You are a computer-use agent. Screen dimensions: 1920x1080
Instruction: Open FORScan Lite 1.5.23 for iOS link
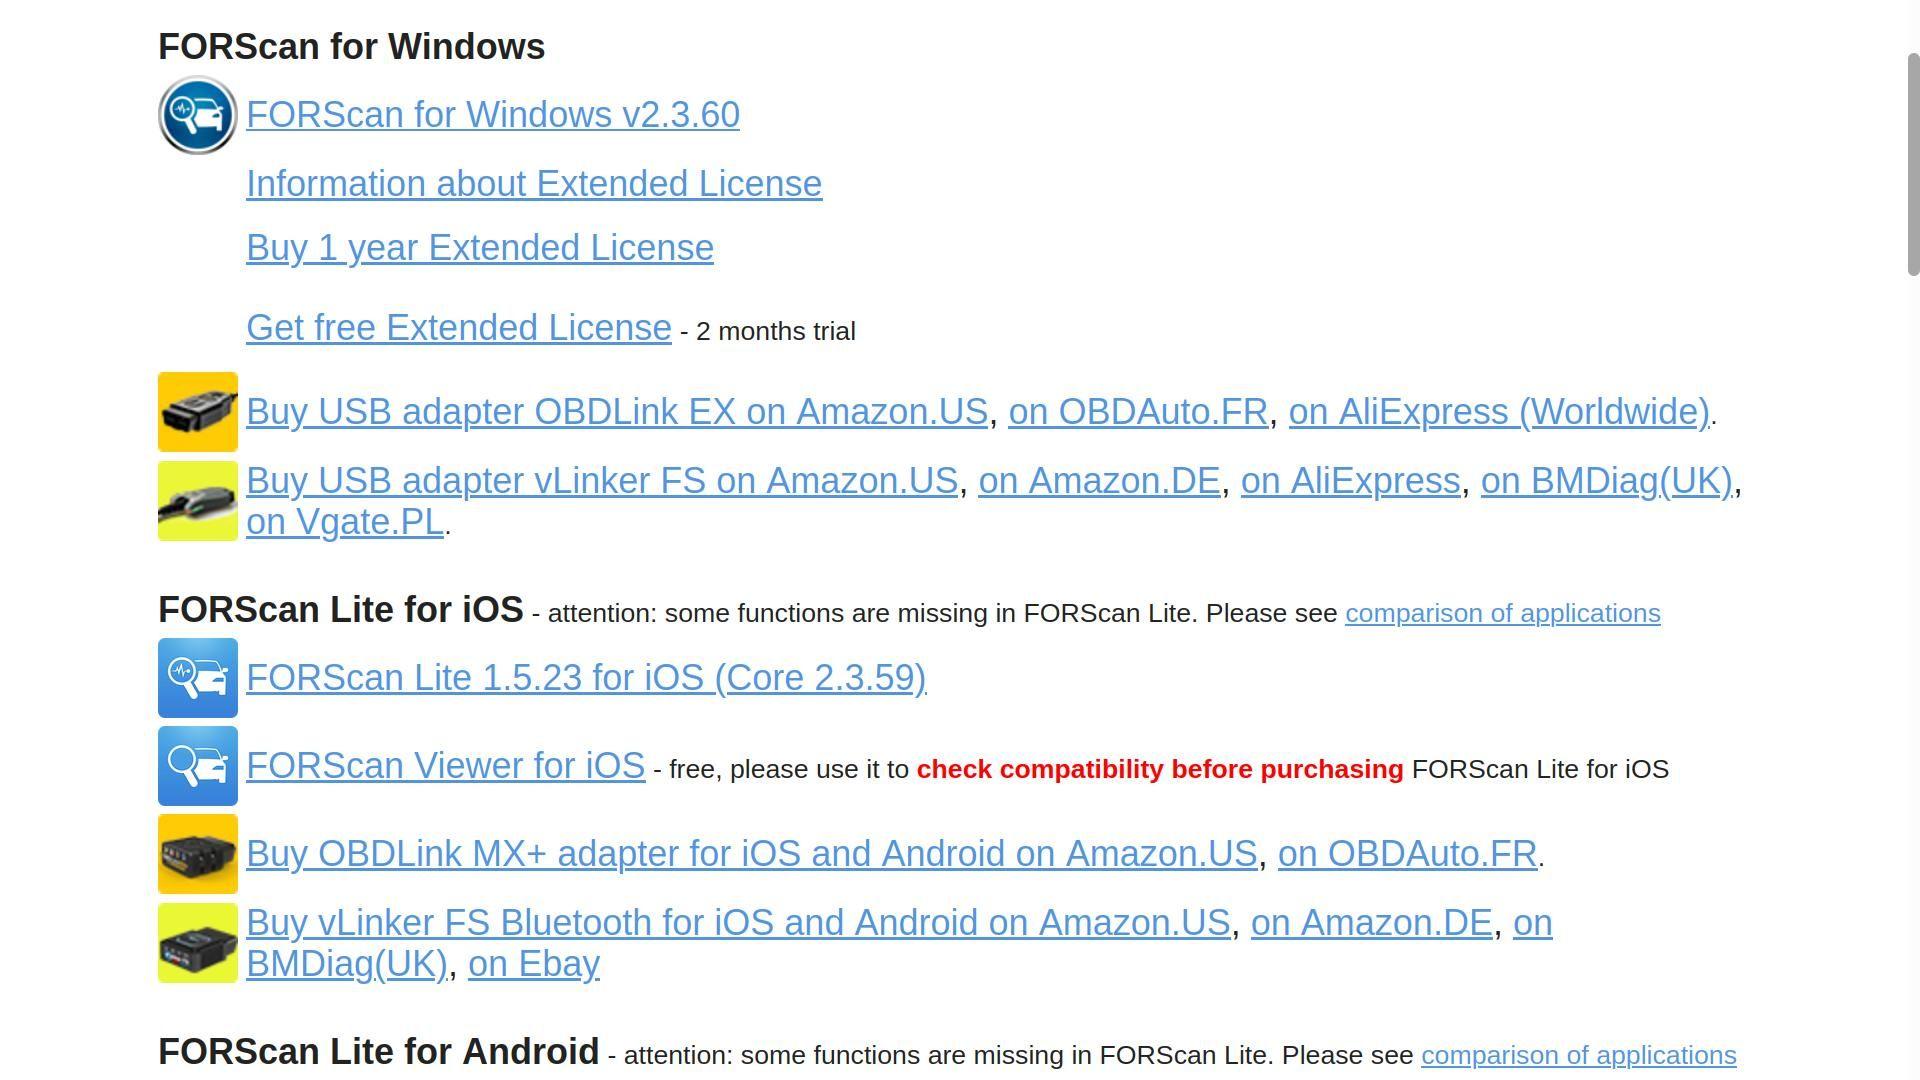pos(586,678)
